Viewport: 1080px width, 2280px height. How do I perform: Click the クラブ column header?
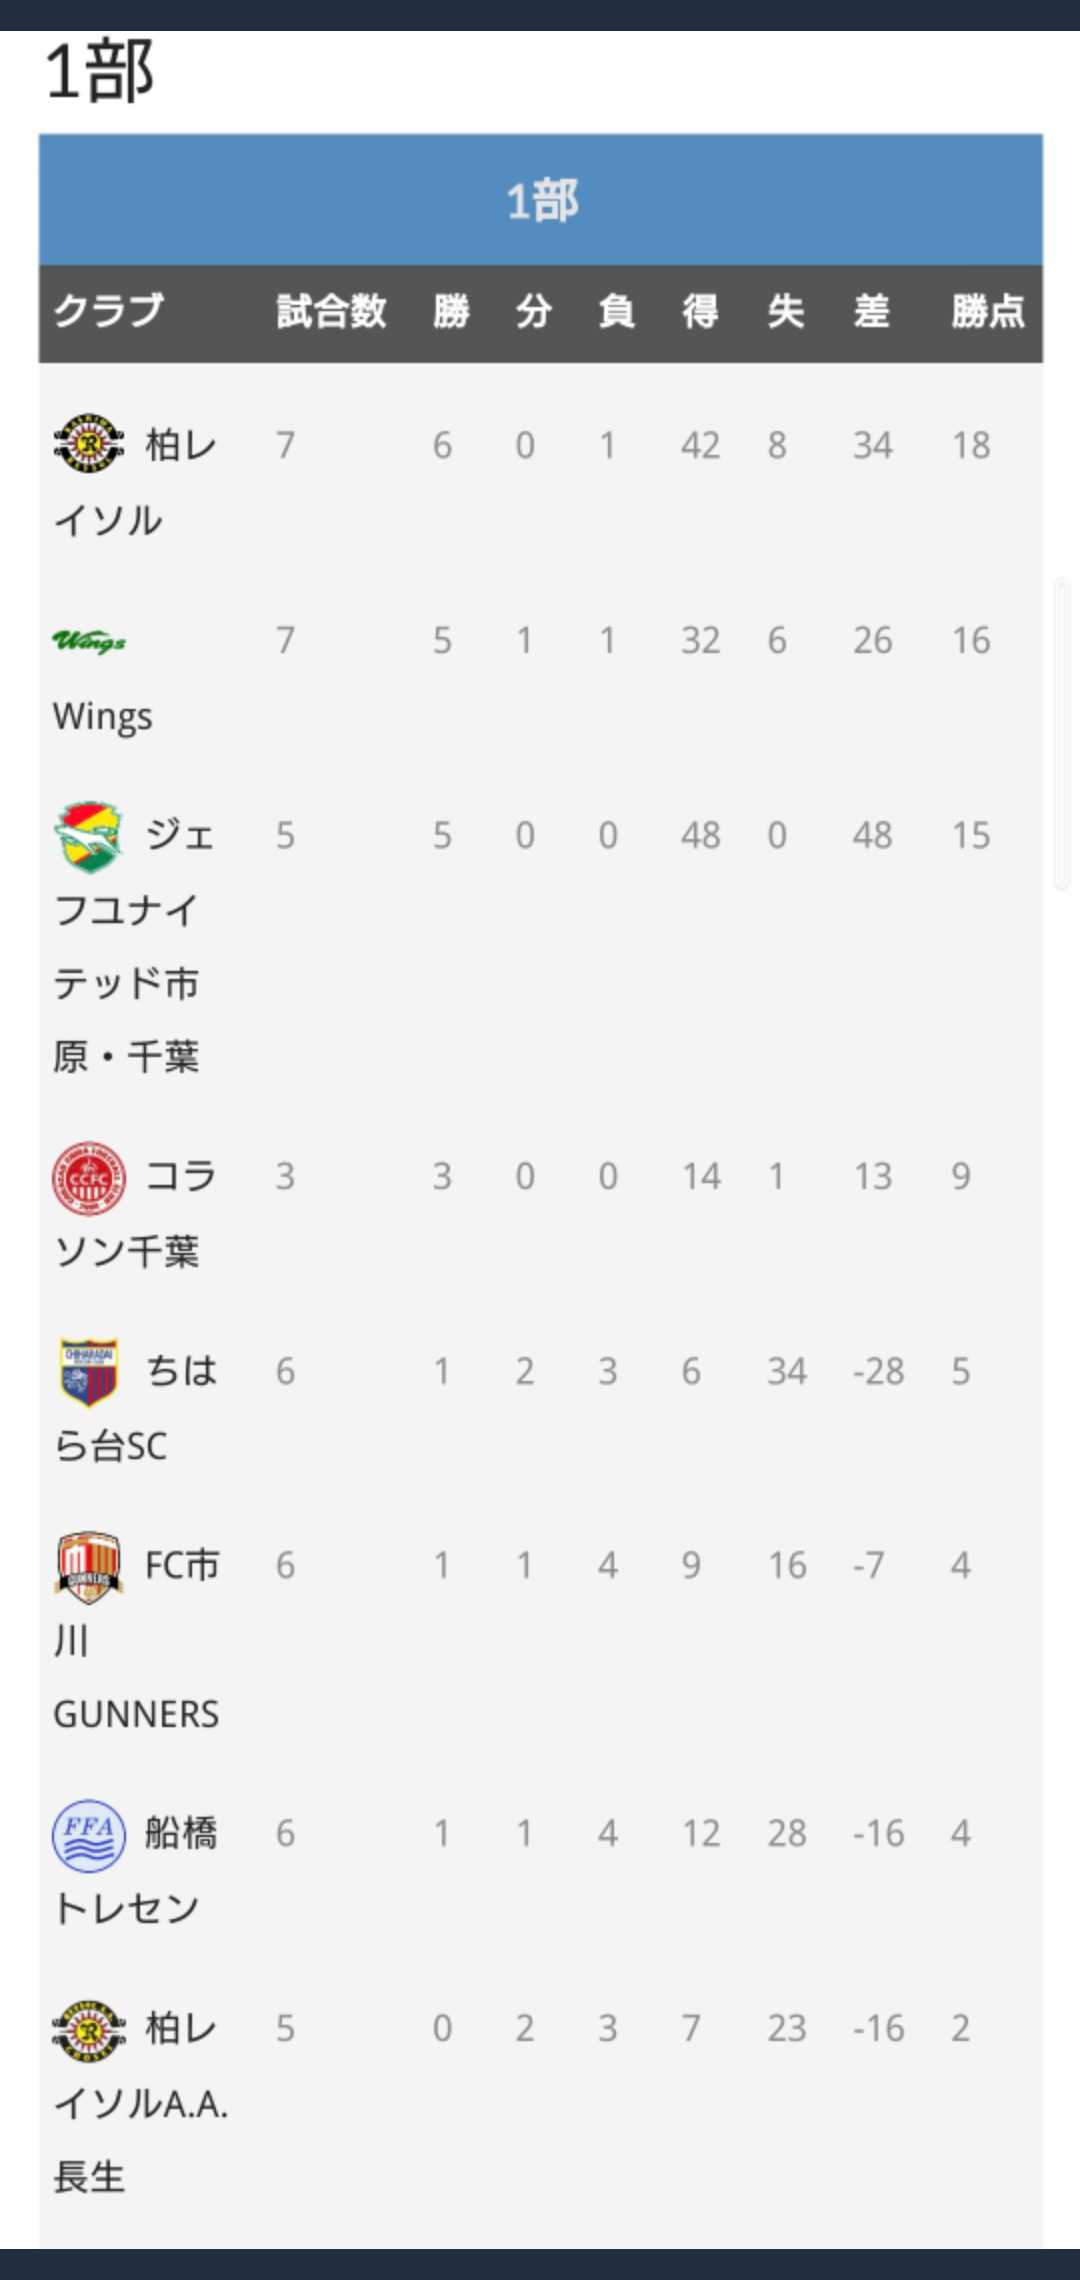click(108, 312)
